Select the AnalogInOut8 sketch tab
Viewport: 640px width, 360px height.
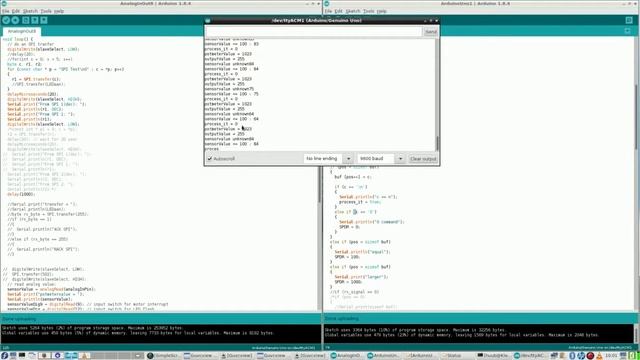coord(22,31)
